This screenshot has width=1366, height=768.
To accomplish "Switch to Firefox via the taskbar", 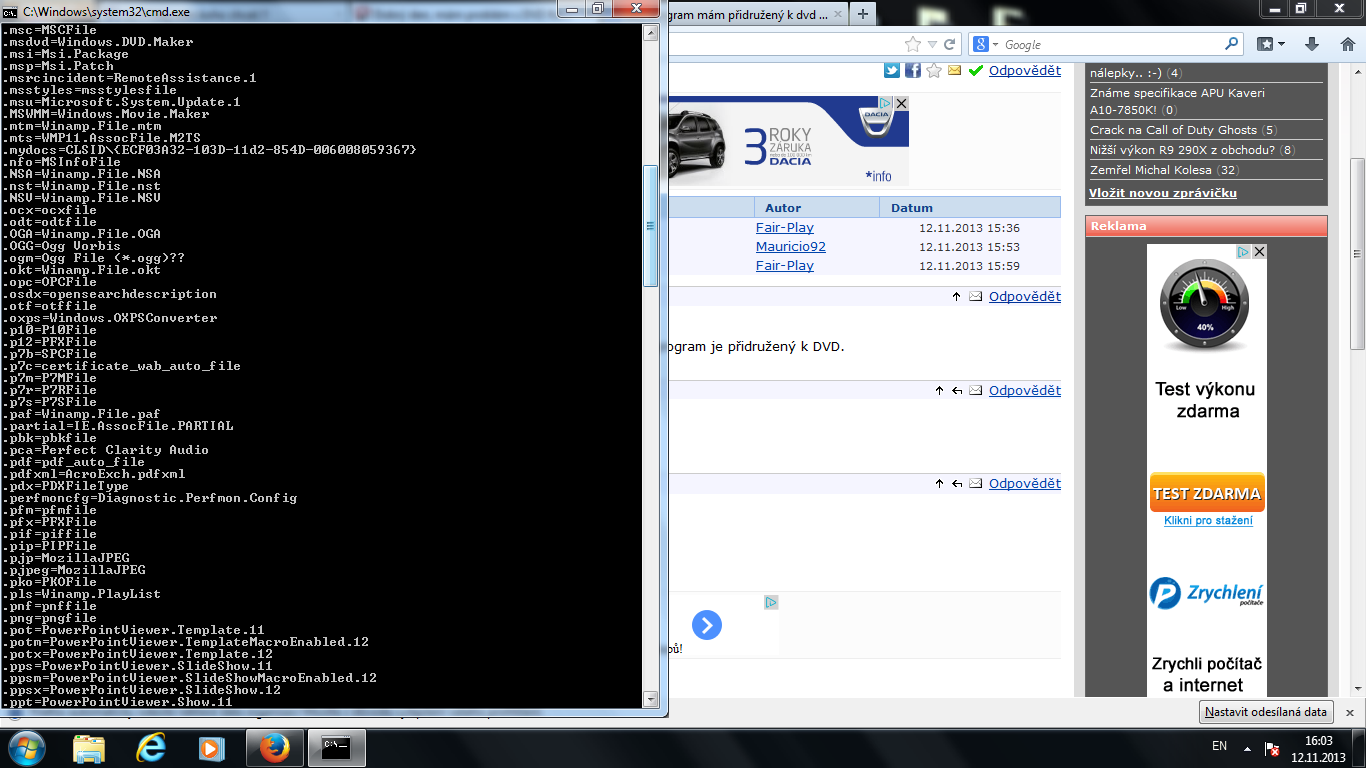I will [x=273, y=748].
